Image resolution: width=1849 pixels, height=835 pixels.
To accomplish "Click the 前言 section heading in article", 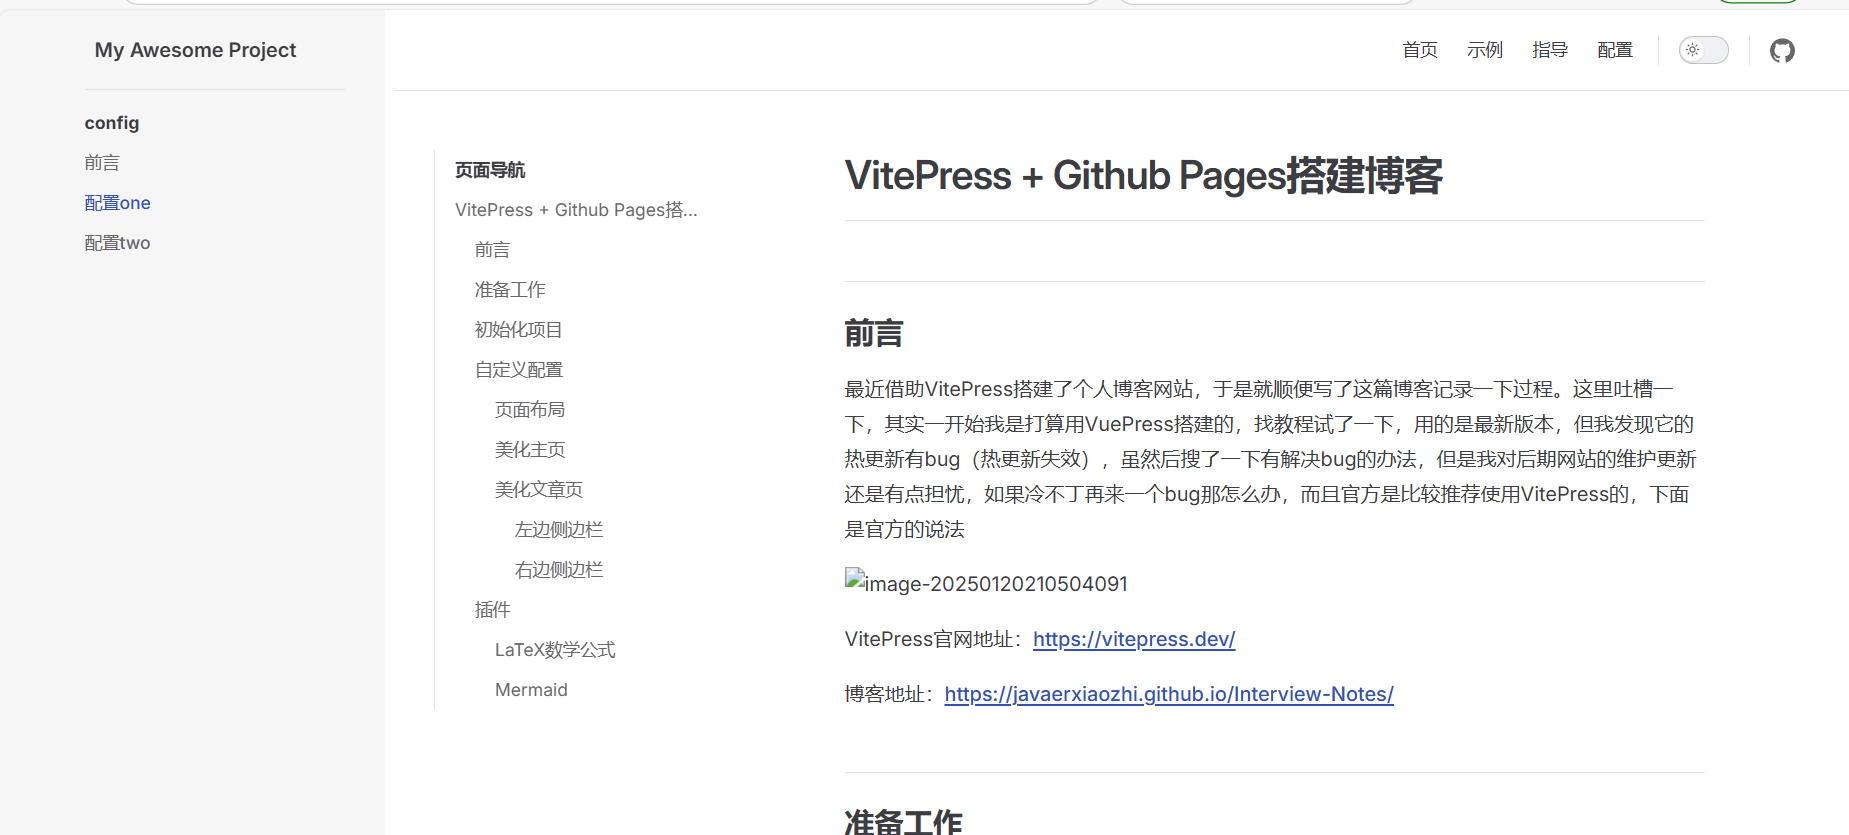I will click(x=874, y=333).
